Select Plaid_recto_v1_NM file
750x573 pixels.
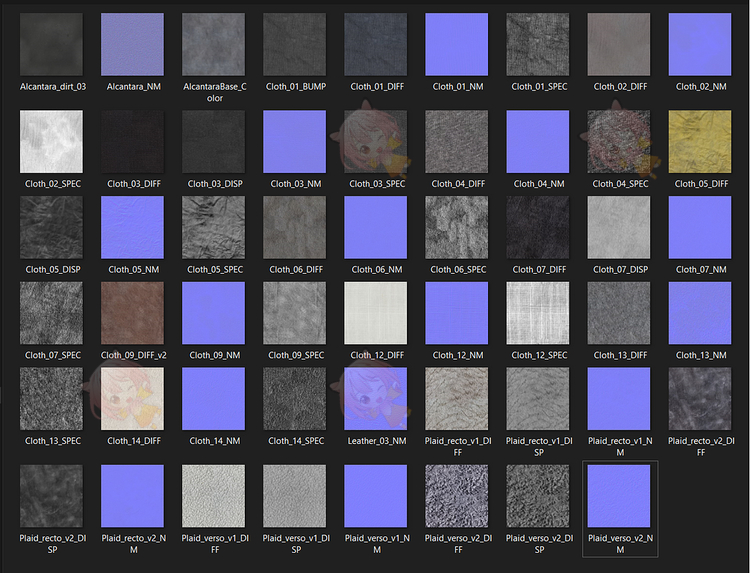pos(619,398)
